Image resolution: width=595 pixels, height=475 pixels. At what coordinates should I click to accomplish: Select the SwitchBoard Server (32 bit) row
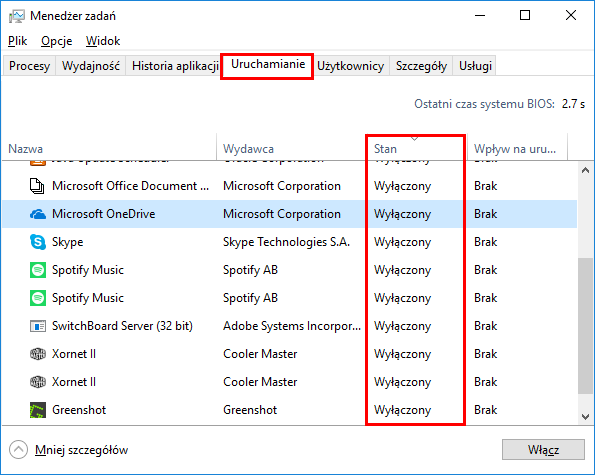[x=289, y=326]
